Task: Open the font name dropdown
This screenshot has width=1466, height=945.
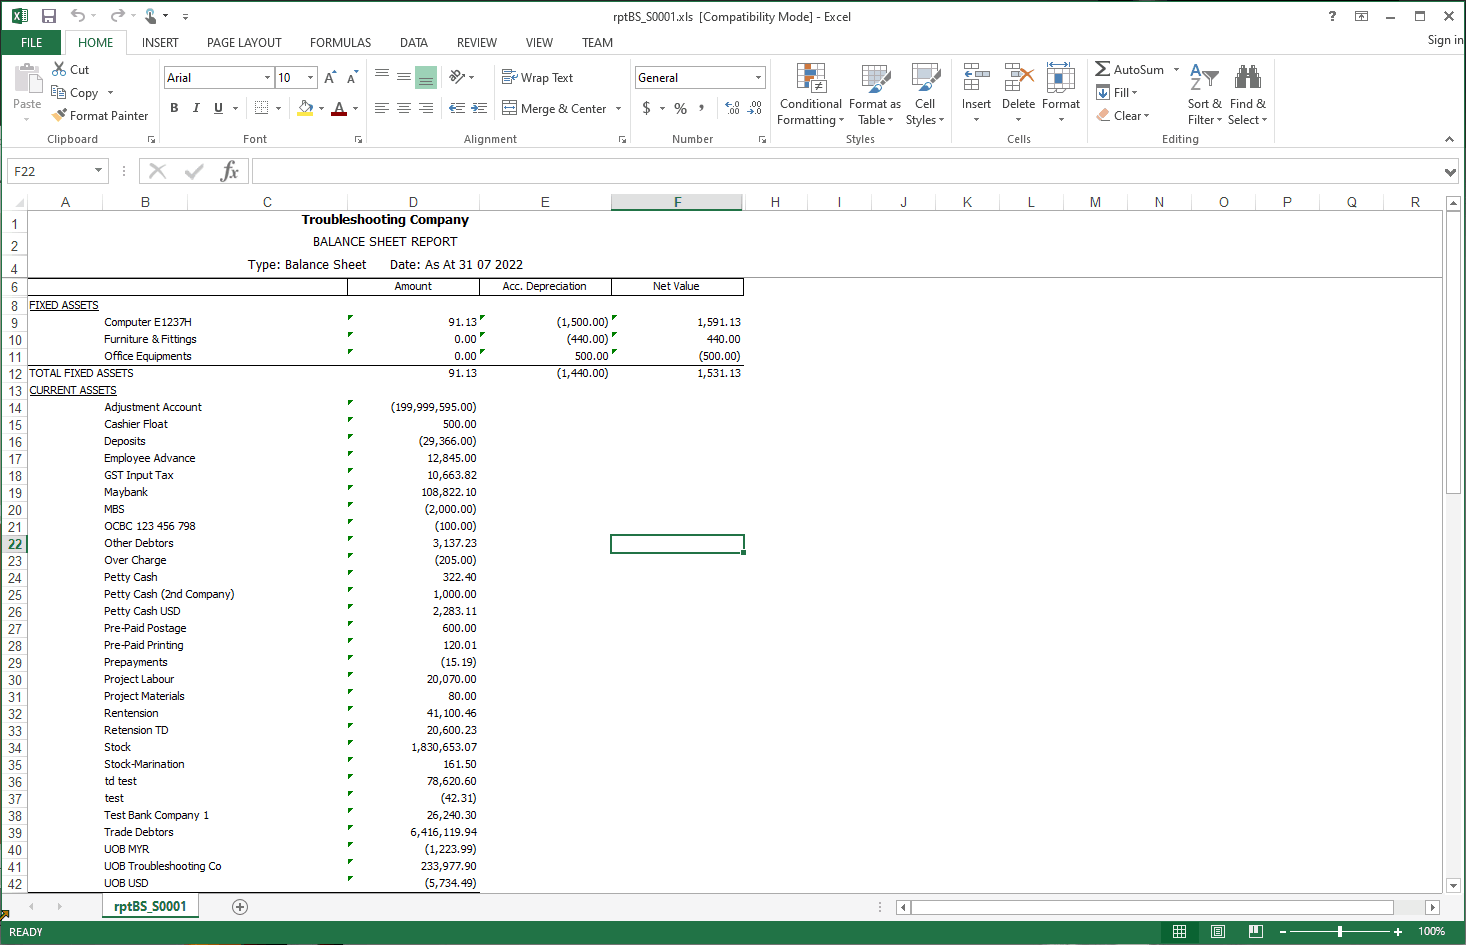Action: click(x=266, y=77)
